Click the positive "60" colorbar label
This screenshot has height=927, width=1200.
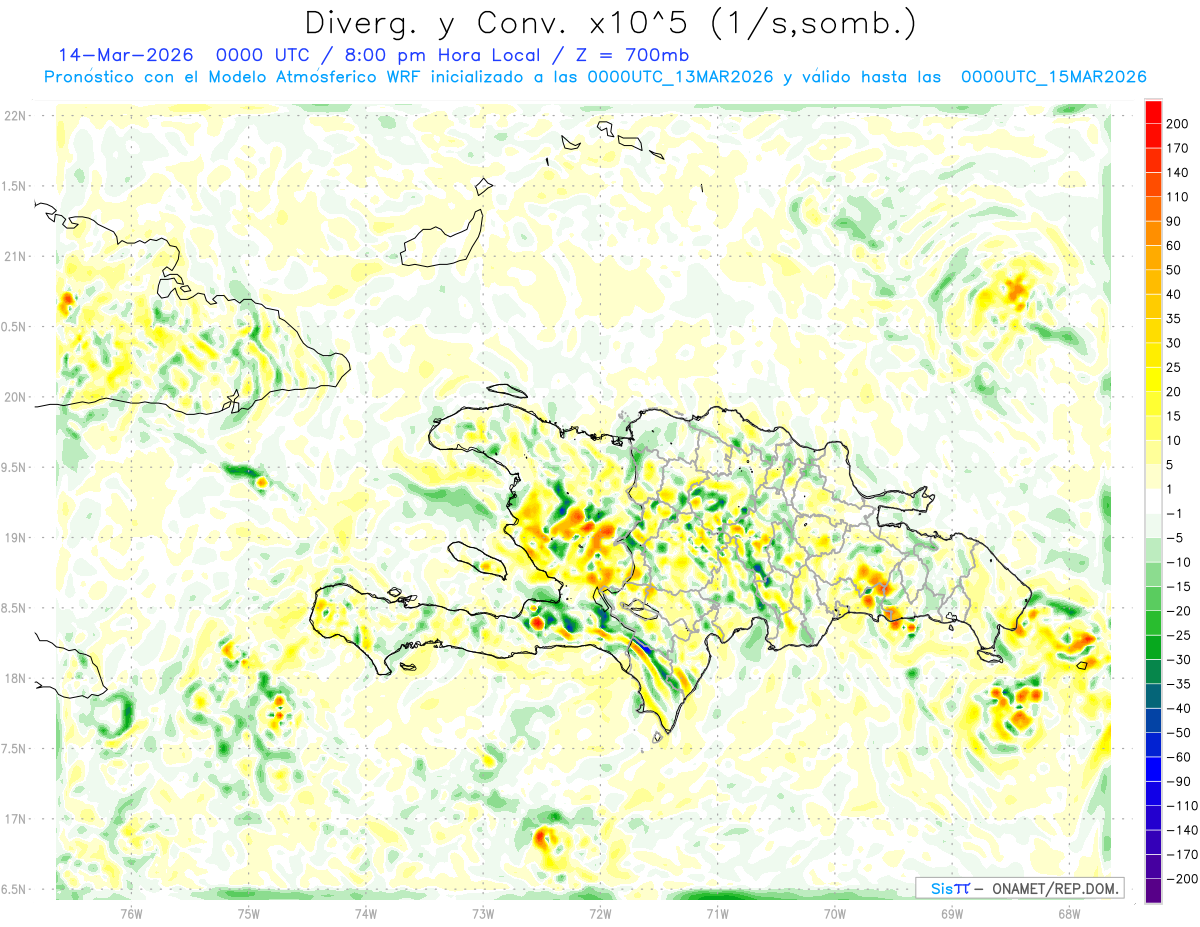[1173, 246]
